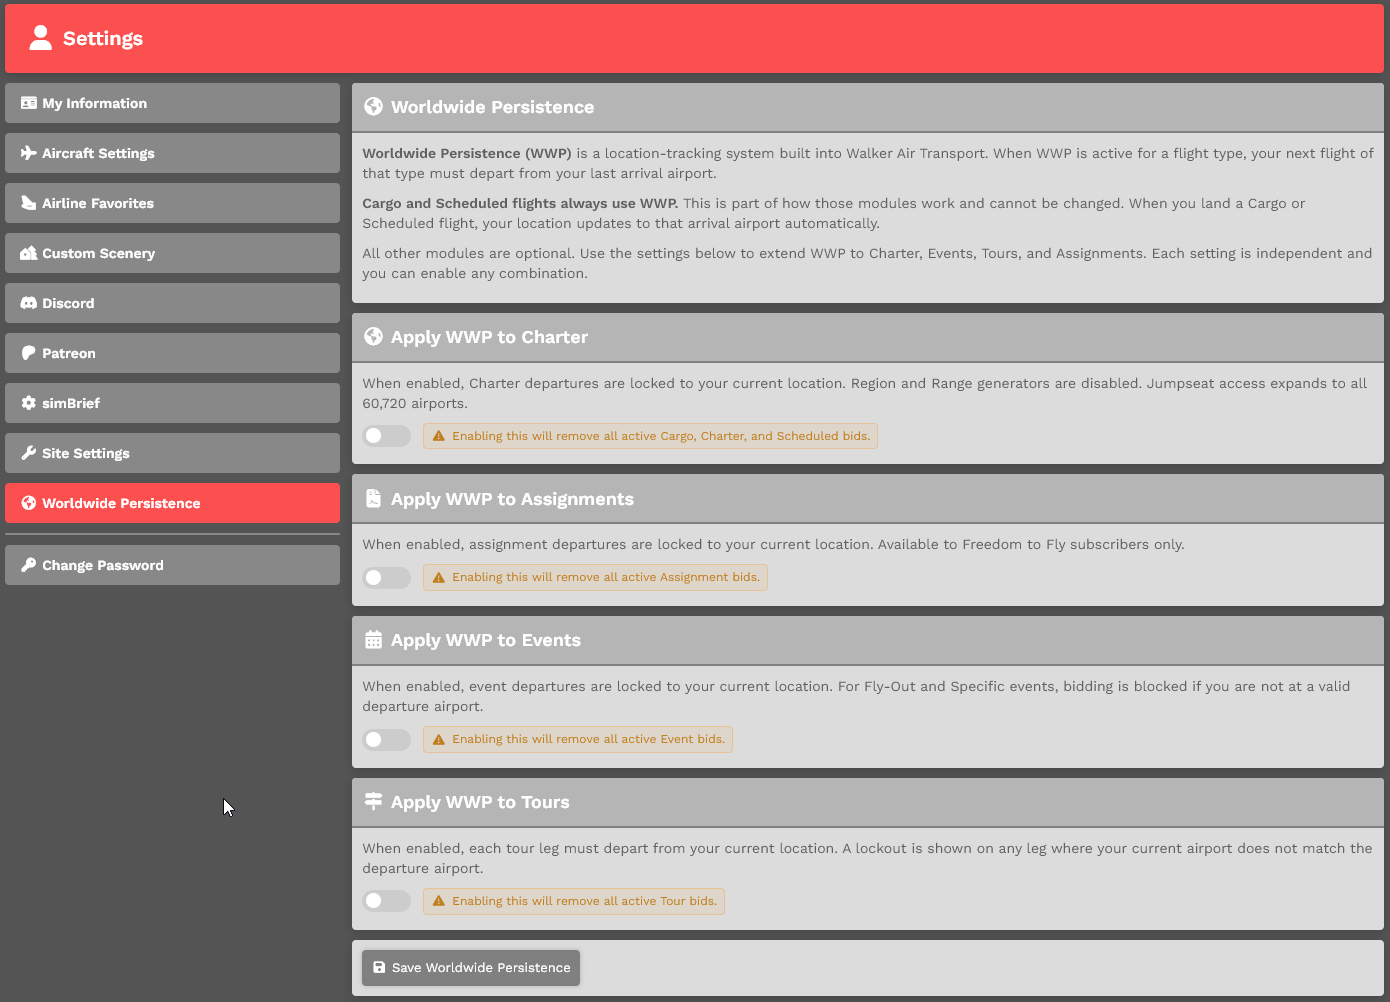The image size is (1390, 1002).
Task: Click bold 'Worldwide Persistence (WWP)' in description
Action: point(467,153)
